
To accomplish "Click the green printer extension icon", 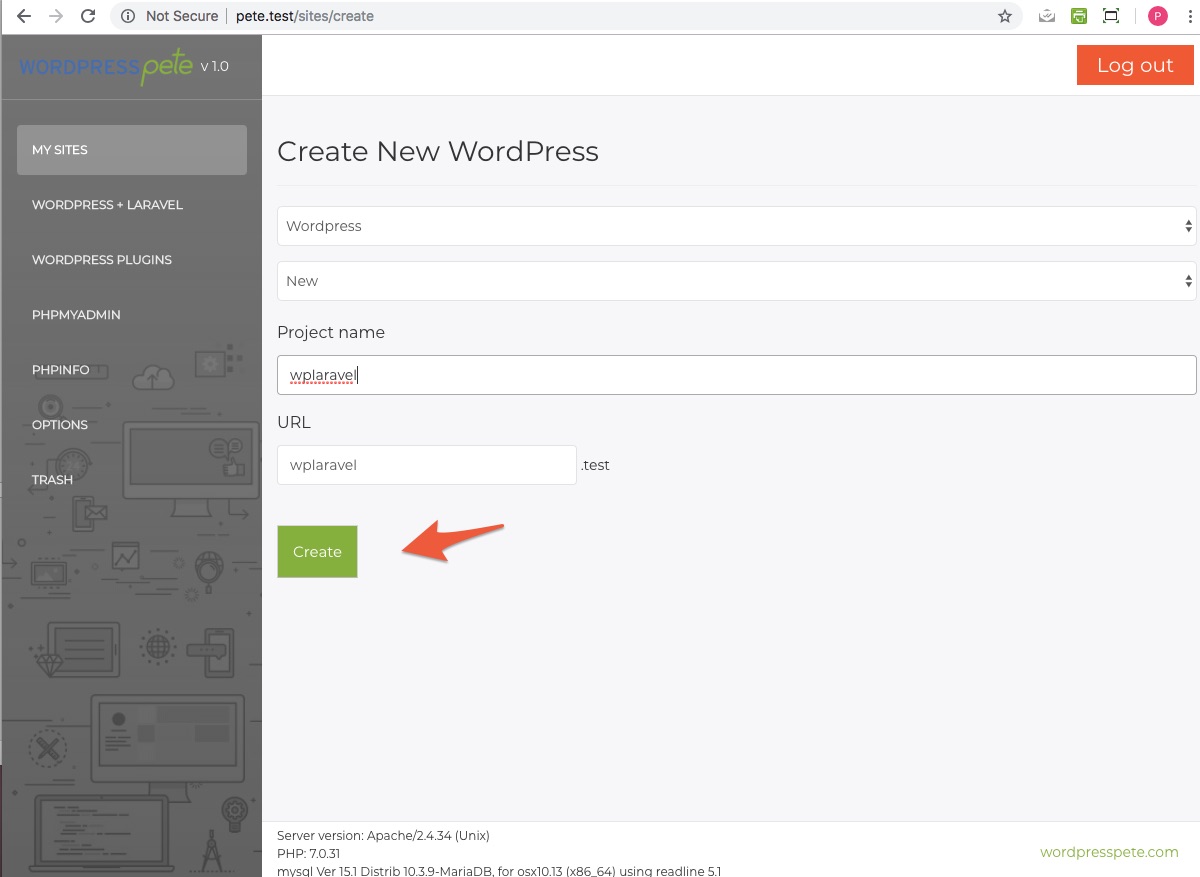I will point(1079,16).
